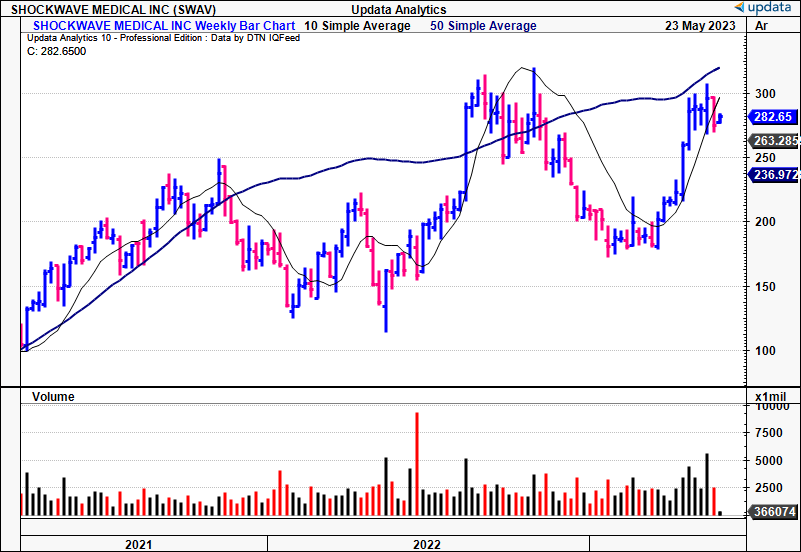This screenshot has width=801, height=552.
Task: Click the 150 price axis label
Action: [765, 286]
